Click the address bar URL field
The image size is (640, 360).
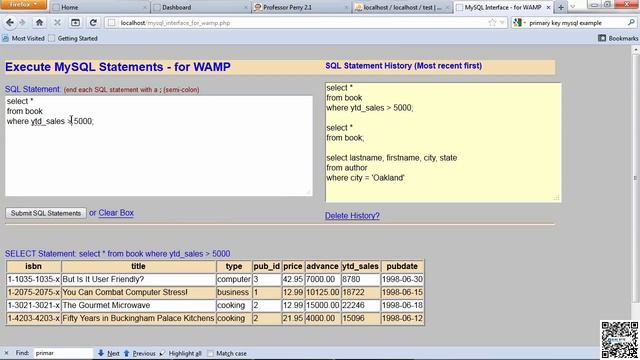300,23
